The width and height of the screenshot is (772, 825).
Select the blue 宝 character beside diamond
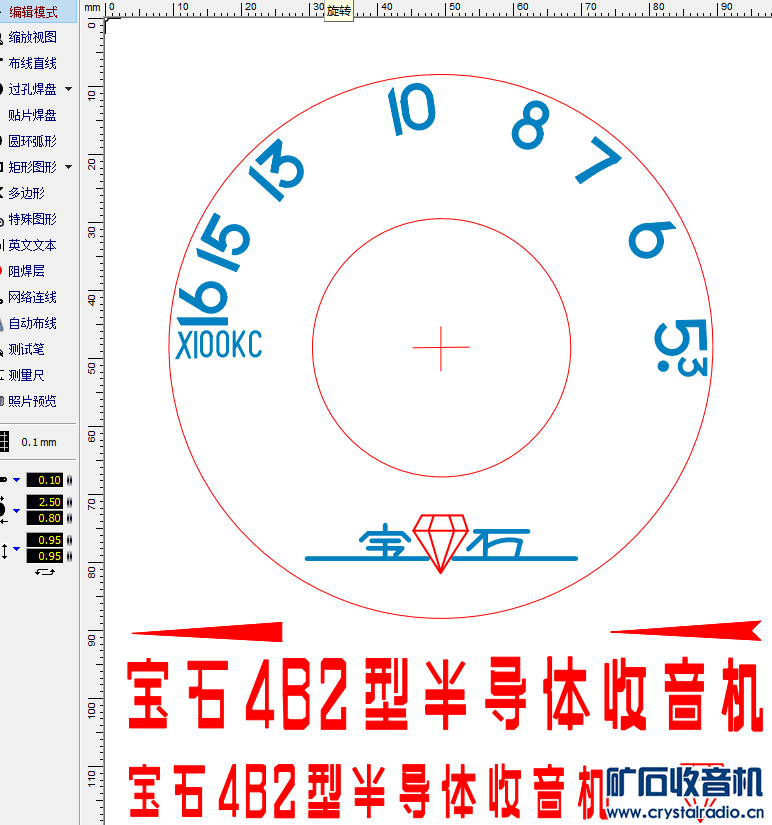385,540
